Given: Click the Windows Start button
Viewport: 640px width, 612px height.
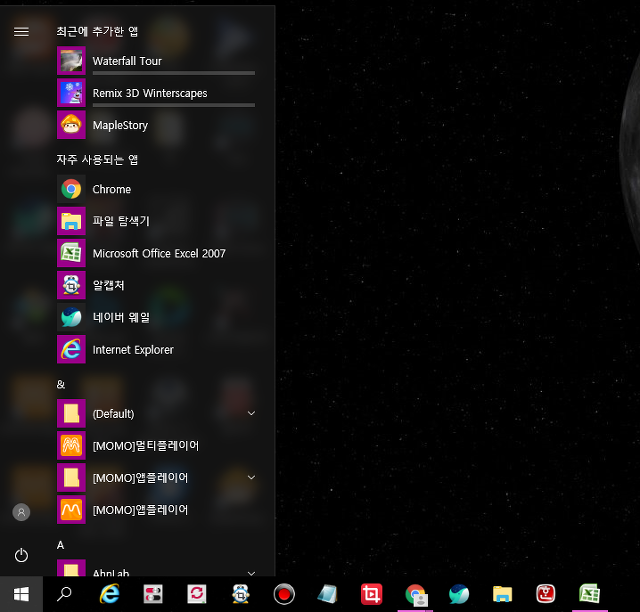Looking at the screenshot, I should [21, 594].
